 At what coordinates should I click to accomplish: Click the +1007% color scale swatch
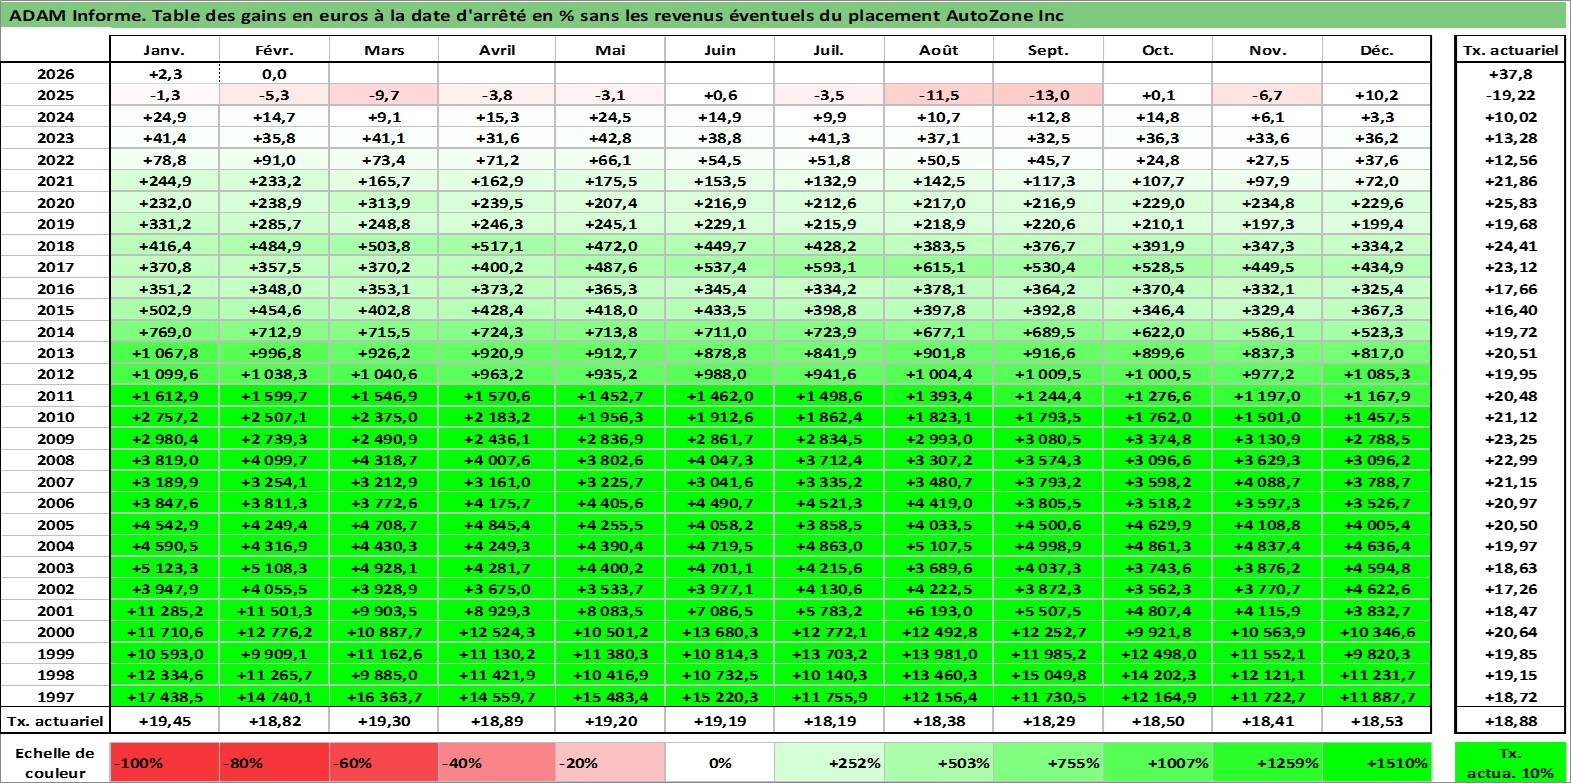tap(1158, 762)
